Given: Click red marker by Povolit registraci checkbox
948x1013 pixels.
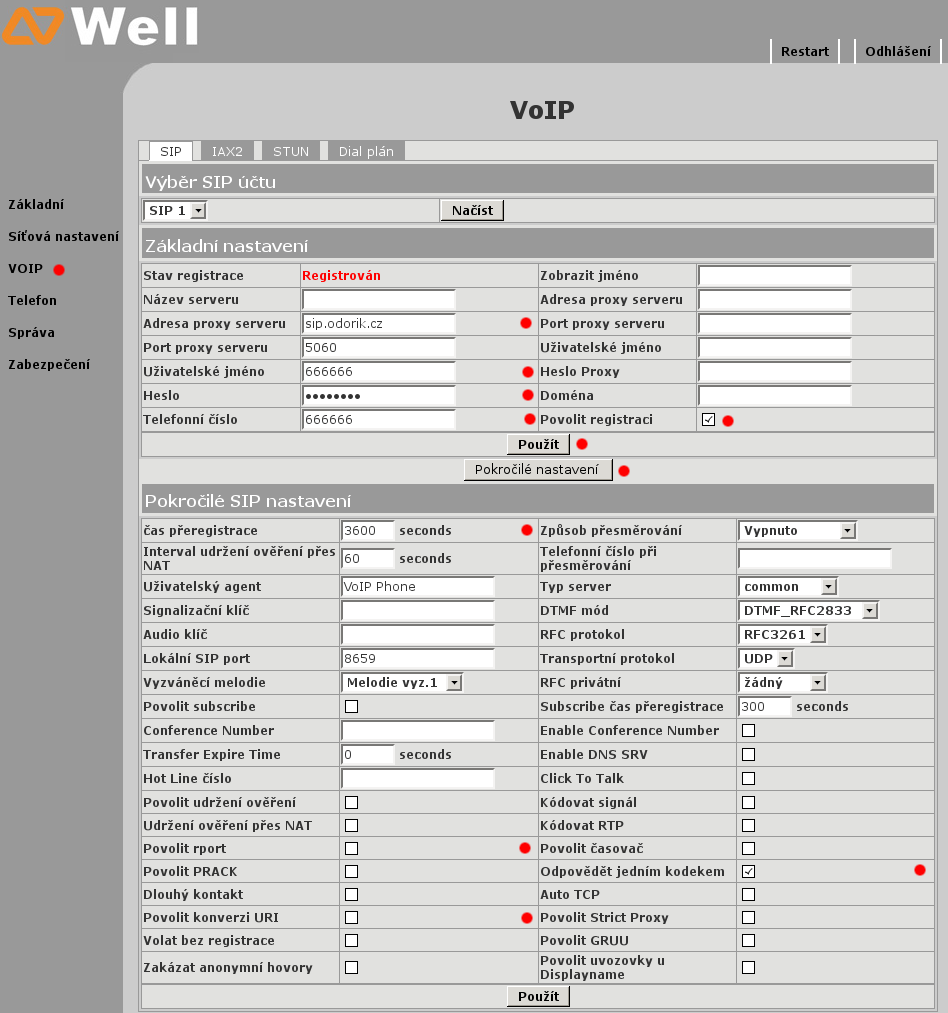Looking at the screenshot, I should (x=728, y=421).
